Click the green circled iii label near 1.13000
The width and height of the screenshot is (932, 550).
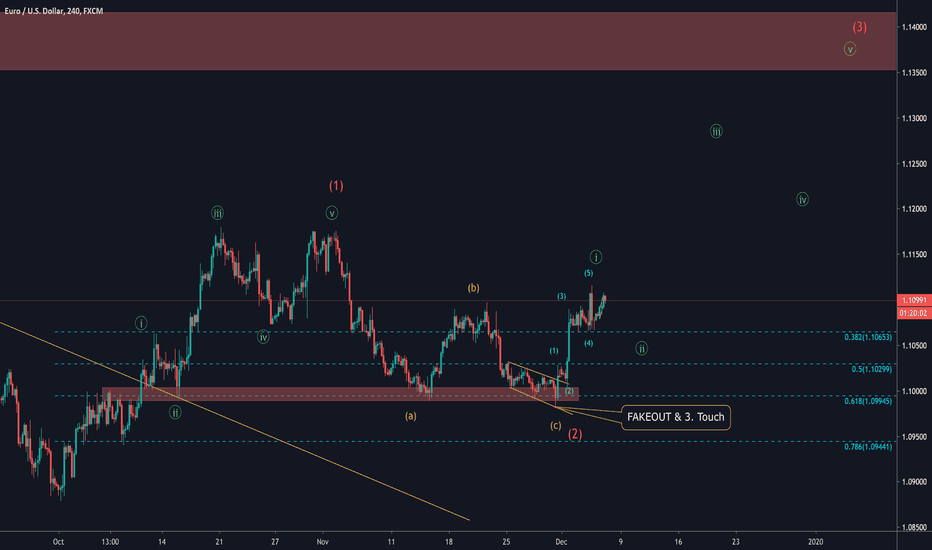click(716, 131)
